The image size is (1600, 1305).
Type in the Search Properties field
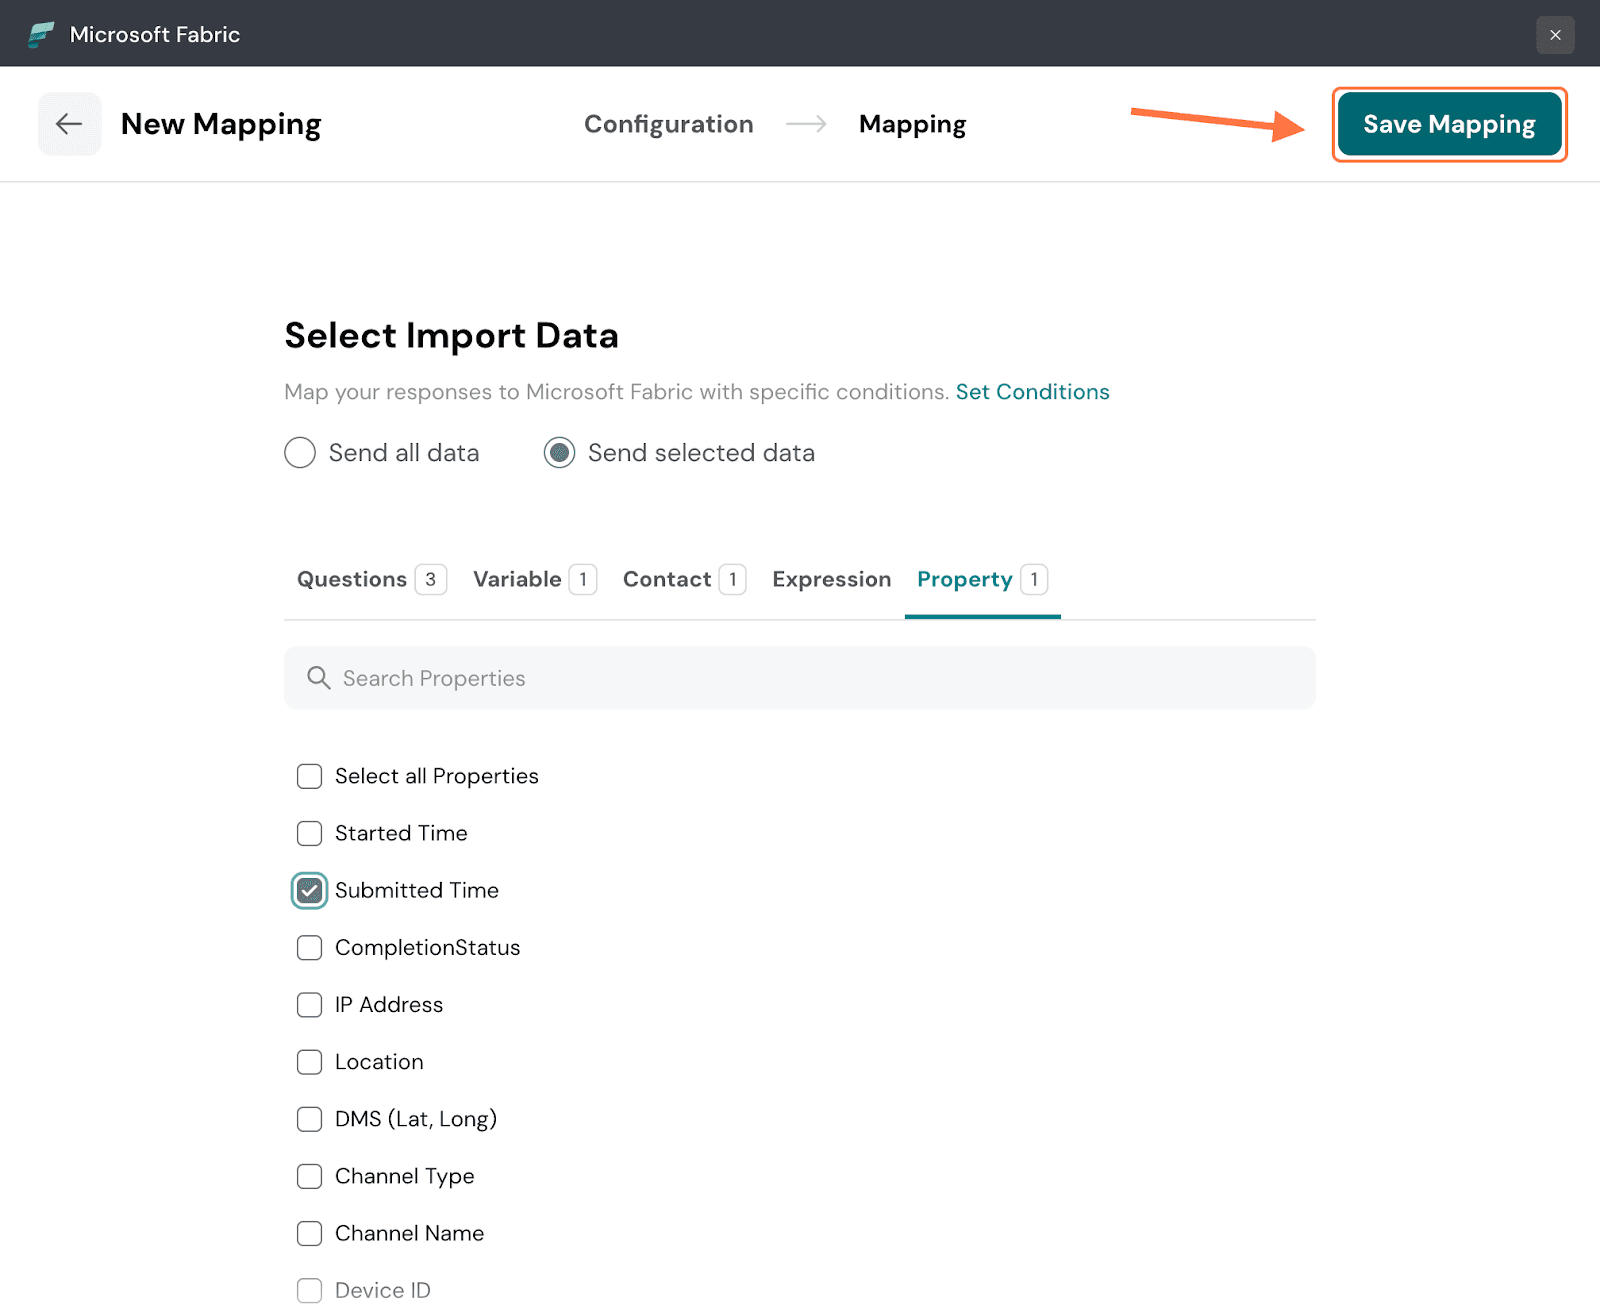coord(800,678)
